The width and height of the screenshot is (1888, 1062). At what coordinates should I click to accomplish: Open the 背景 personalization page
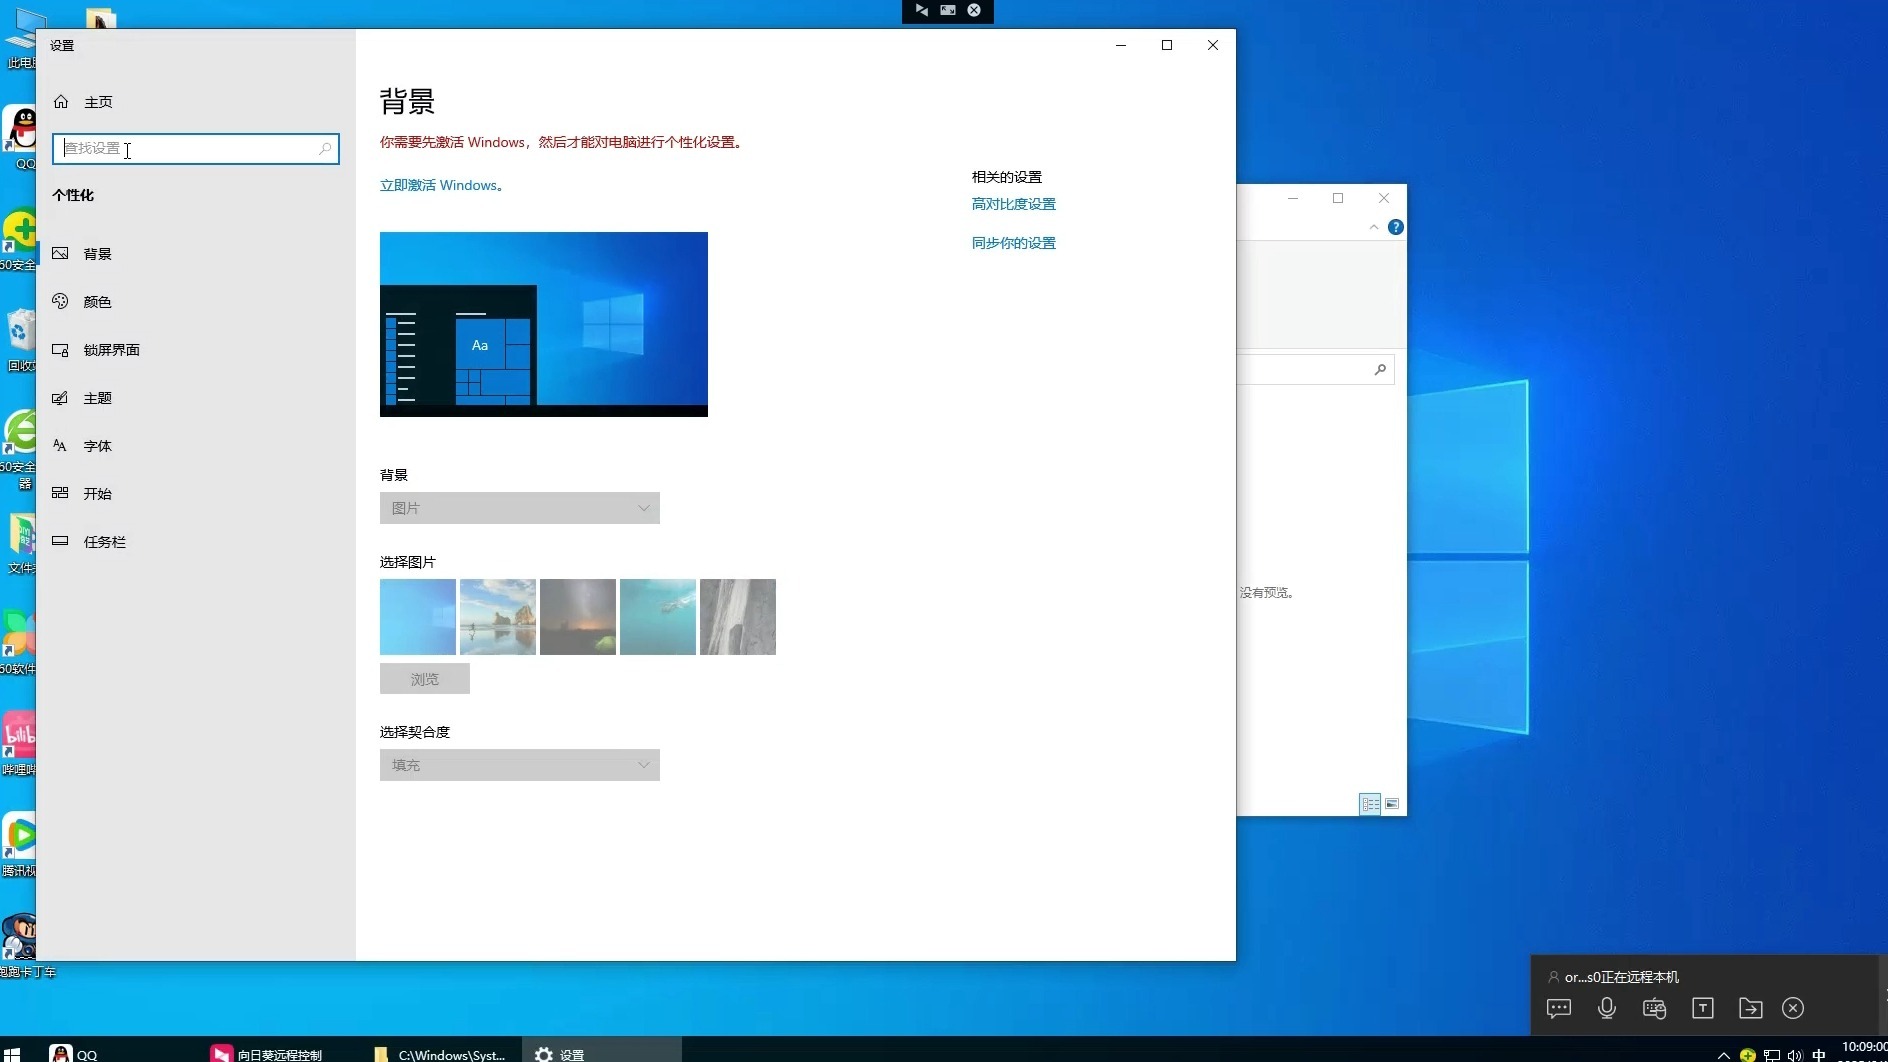tap(196, 254)
